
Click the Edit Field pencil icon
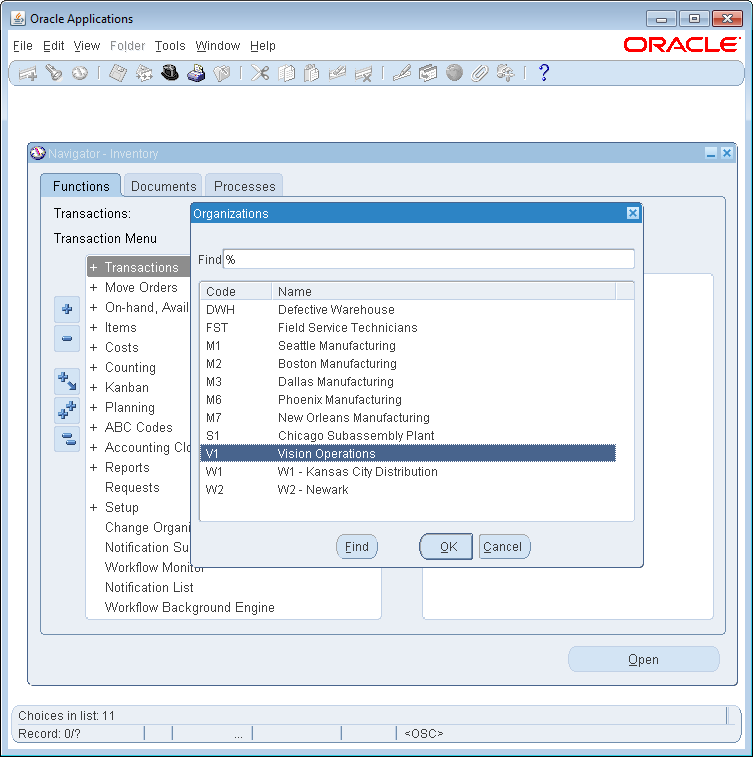(x=402, y=73)
